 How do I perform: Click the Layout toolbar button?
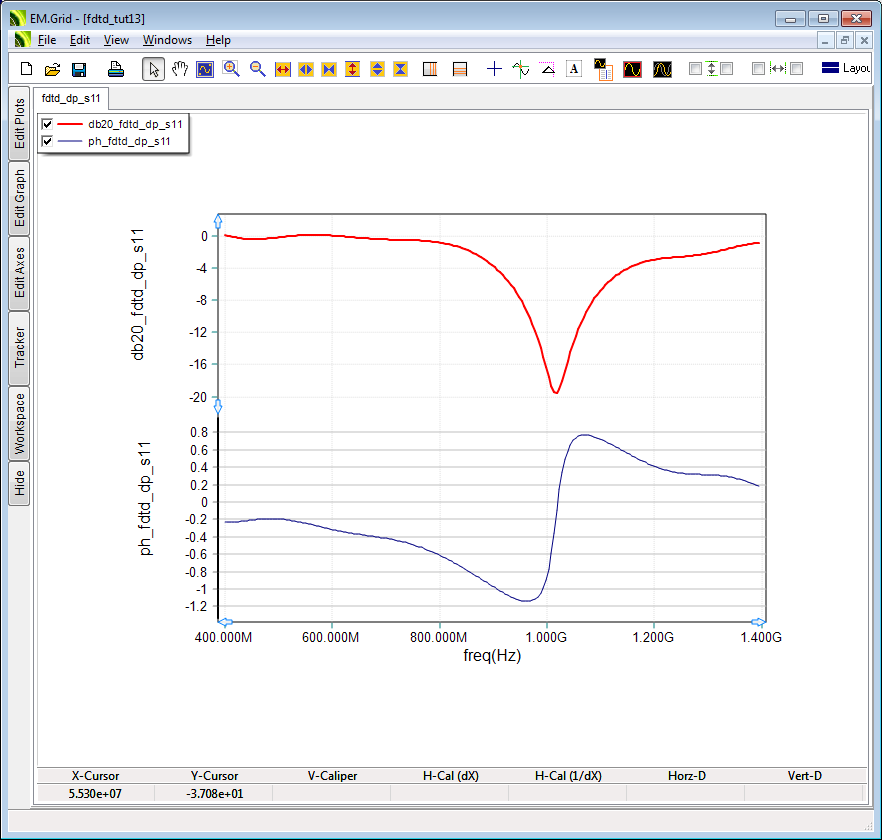coord(844,69)
